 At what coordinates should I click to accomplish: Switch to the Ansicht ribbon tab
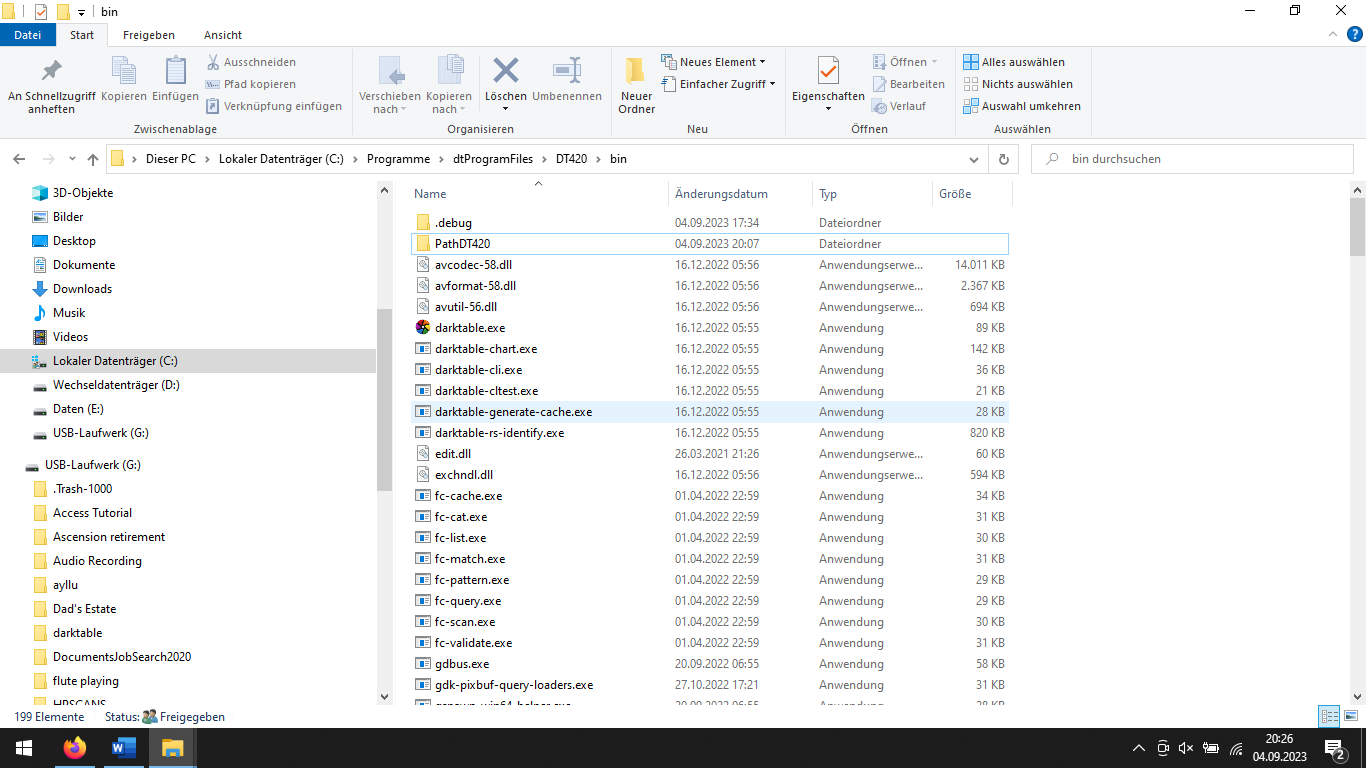tap(223, 35)
